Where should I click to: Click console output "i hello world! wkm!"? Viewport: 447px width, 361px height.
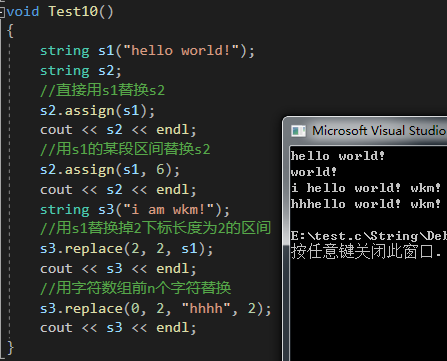pyautogui.click(x=366, y=188)
